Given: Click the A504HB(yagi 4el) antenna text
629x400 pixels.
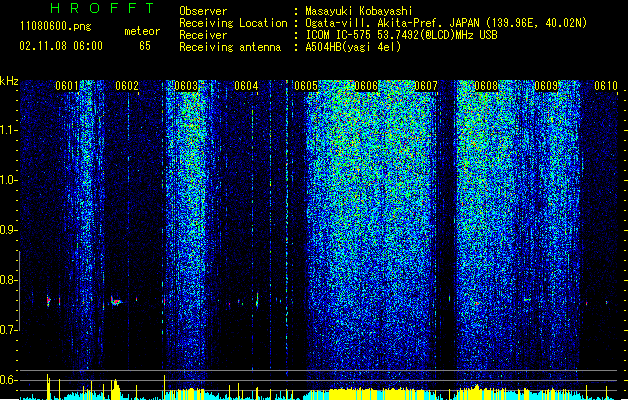Looking at the screenshot, I should pos(353,47).
